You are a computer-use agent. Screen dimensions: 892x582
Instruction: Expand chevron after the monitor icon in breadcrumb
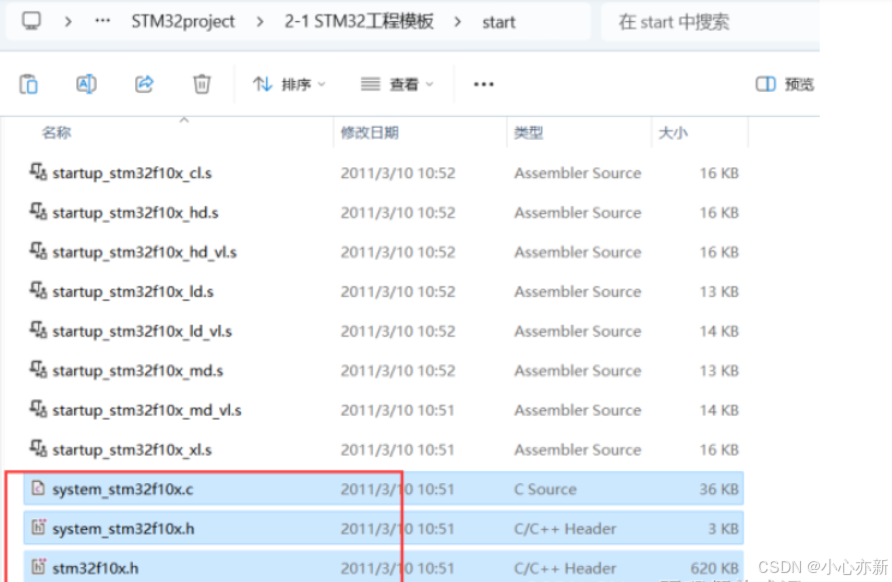coord(68,22)
